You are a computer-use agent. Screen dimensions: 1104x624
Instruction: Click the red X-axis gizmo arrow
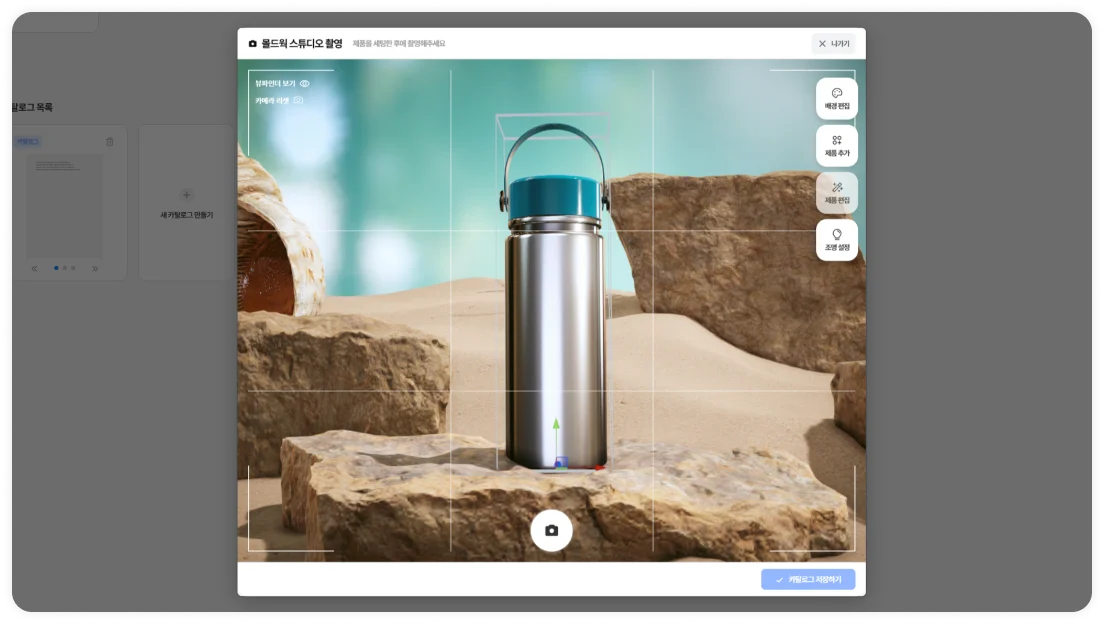596,467
